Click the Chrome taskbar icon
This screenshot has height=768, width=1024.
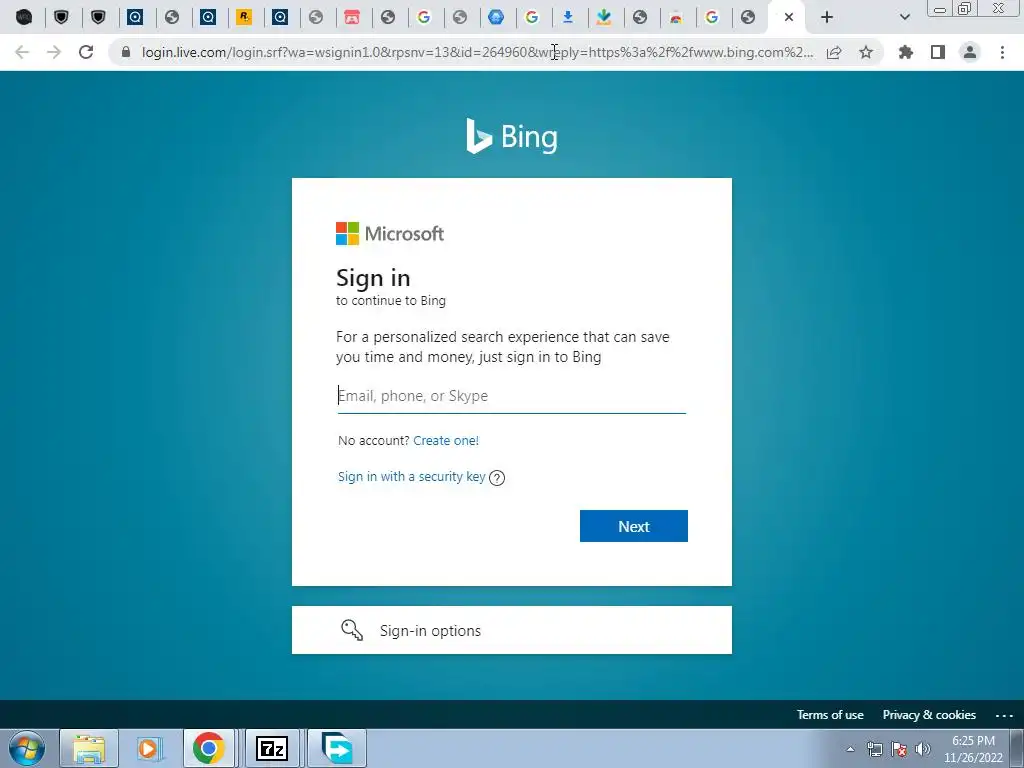point(208,748)
